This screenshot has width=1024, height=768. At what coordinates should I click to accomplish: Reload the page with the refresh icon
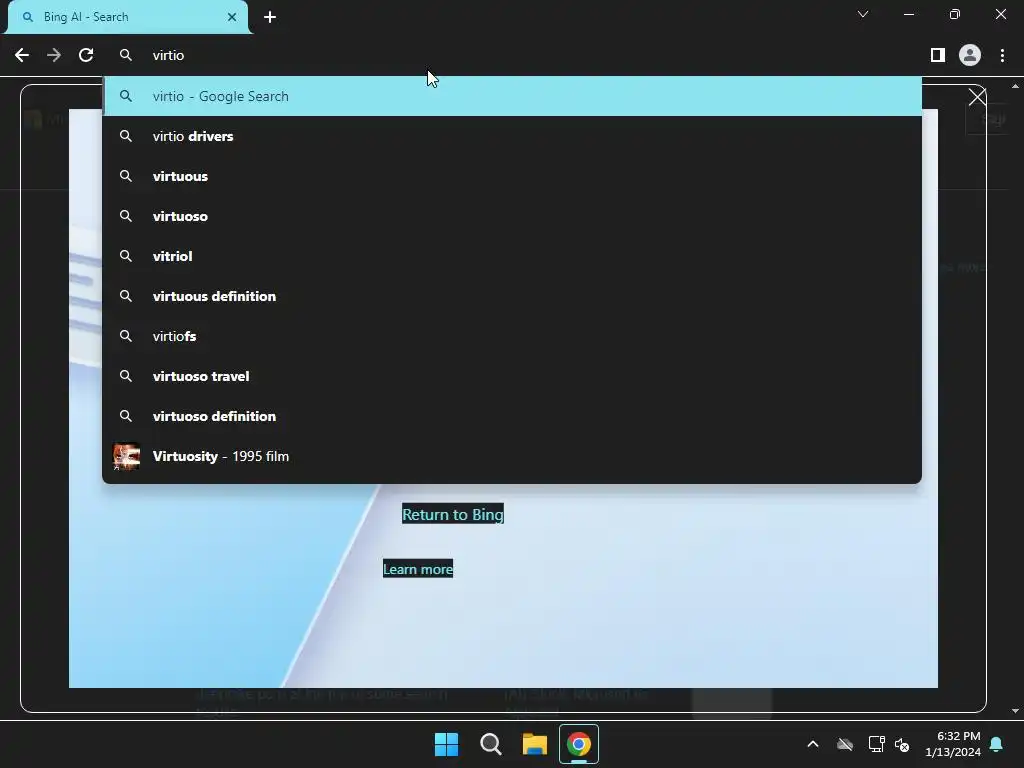[86, 56]
